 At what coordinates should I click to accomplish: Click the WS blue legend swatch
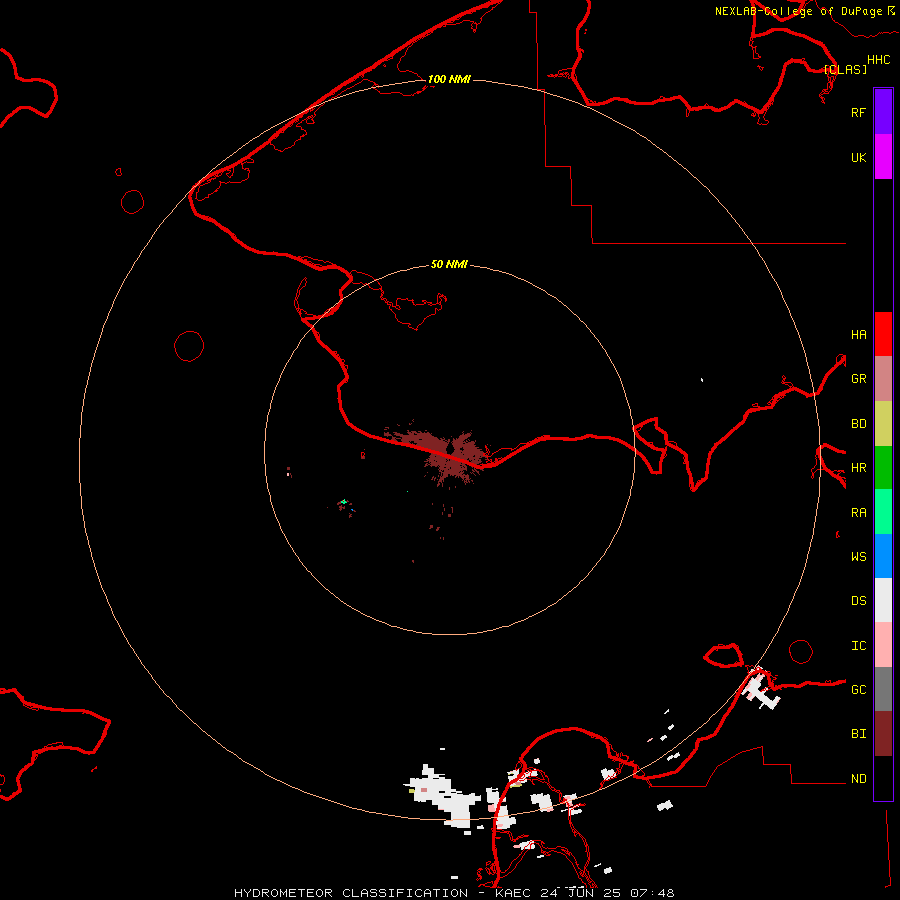coord(883,556)
